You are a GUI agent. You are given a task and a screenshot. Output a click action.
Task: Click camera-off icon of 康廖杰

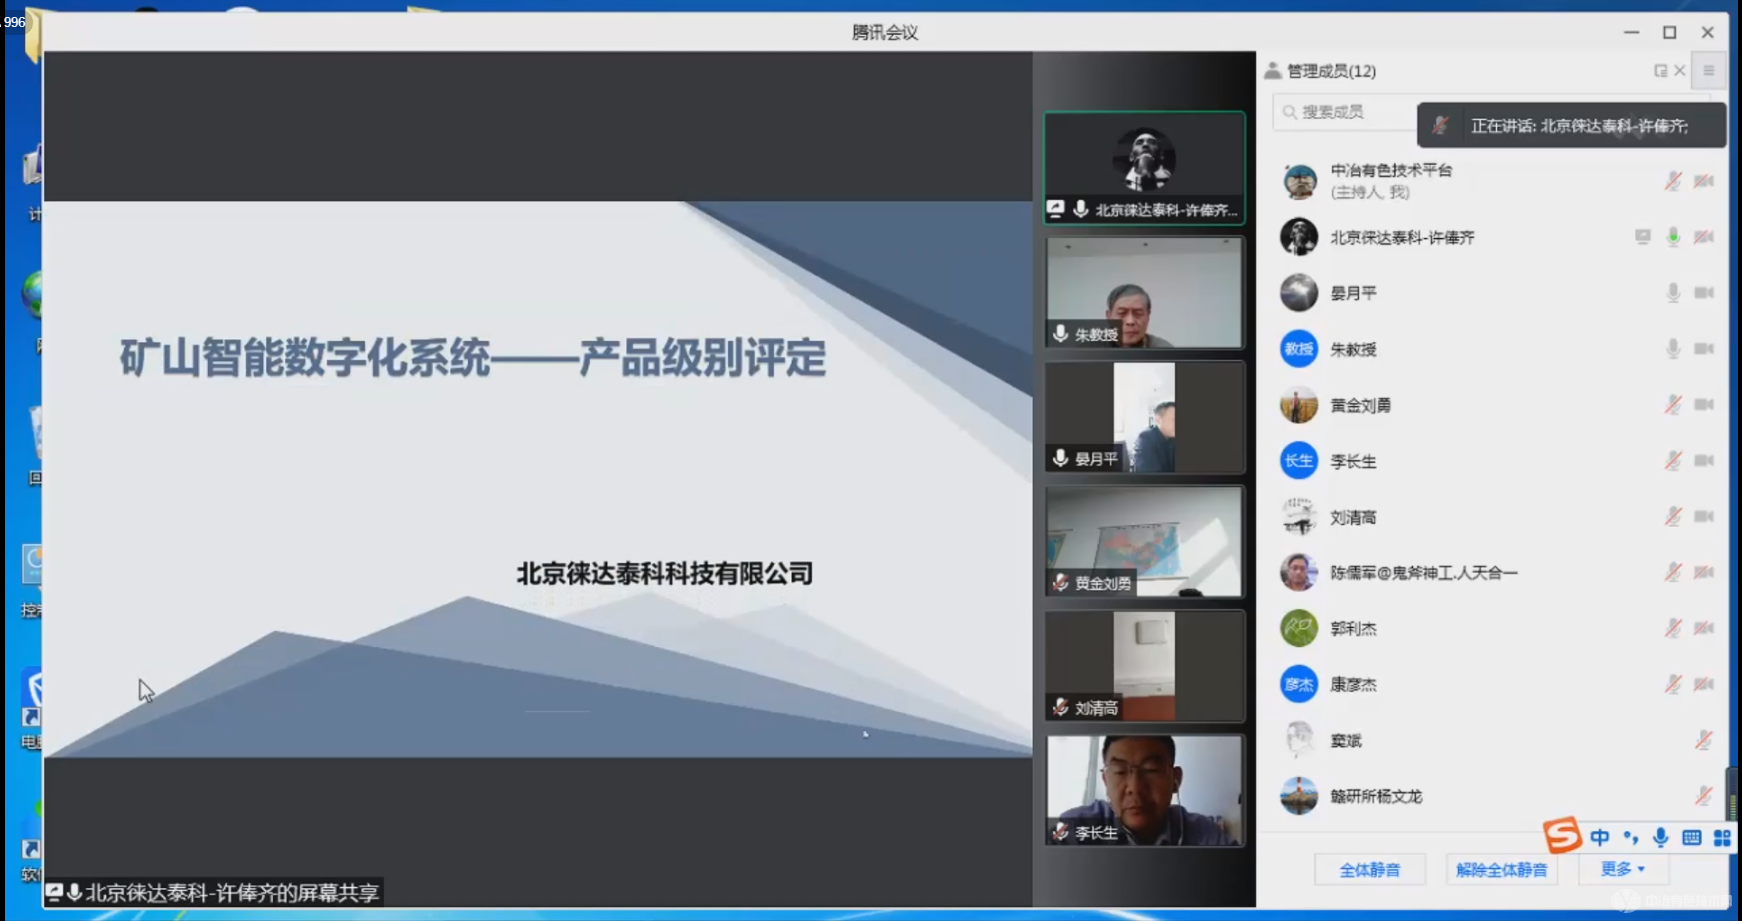1704,684
